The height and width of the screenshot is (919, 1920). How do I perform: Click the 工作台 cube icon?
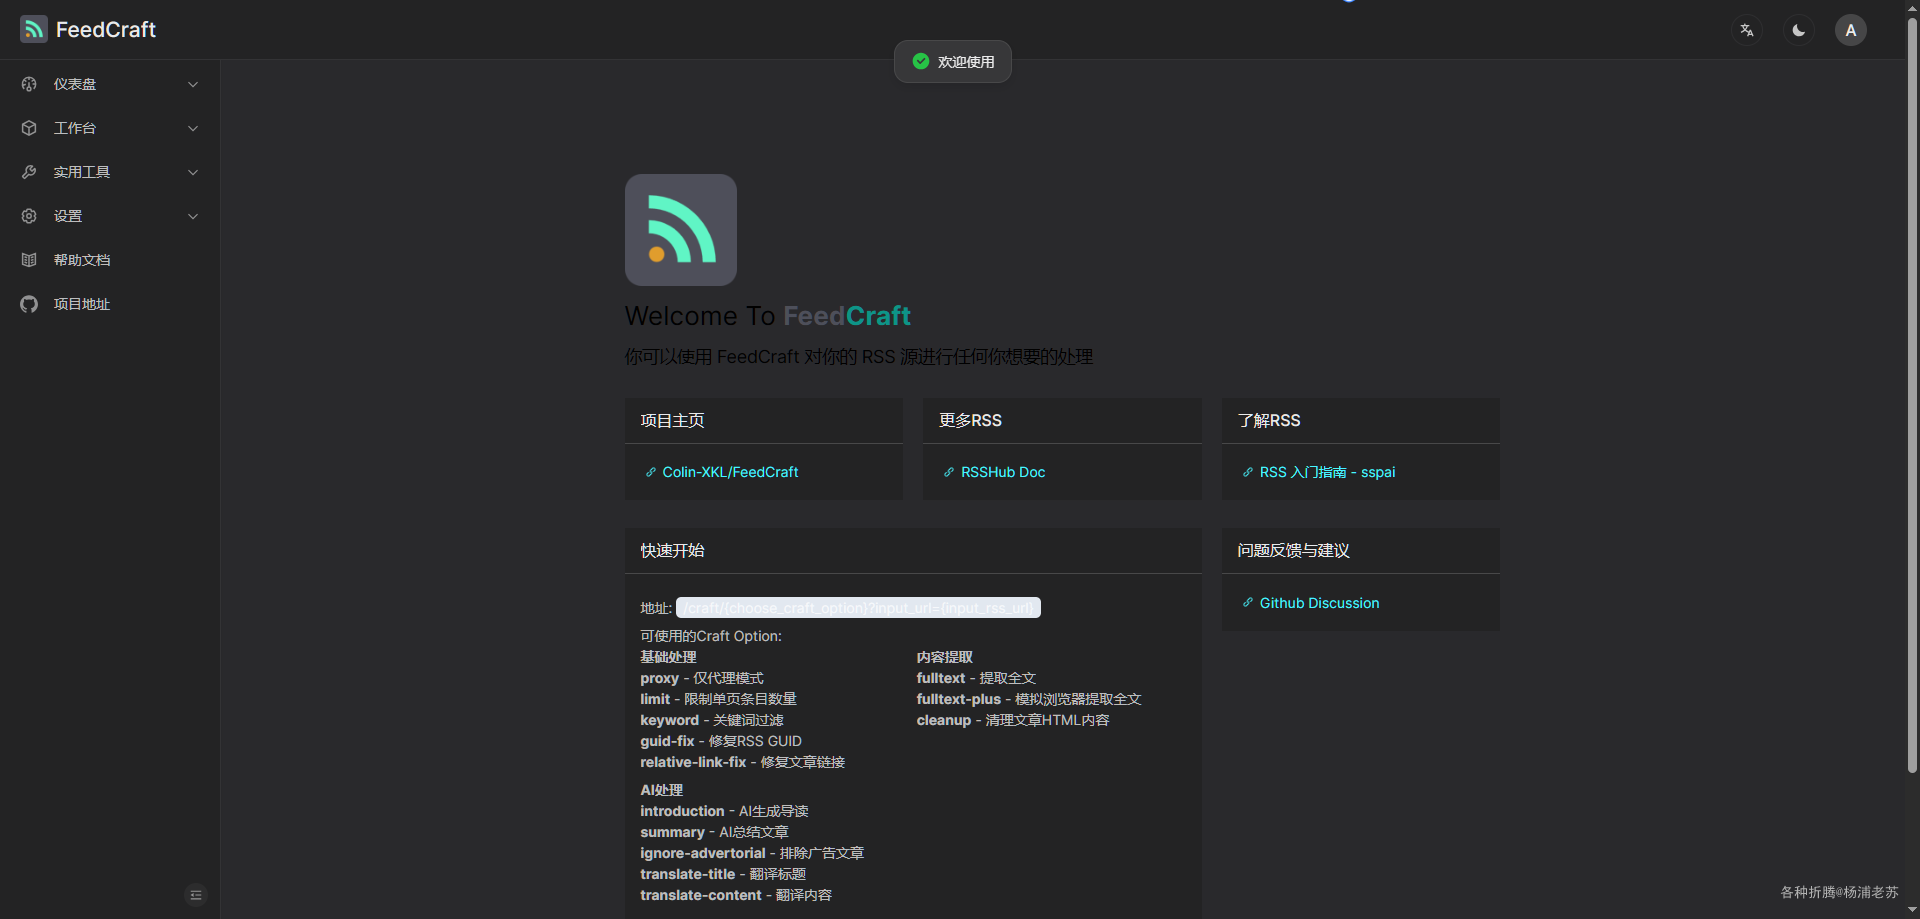[x=29, y=128]
